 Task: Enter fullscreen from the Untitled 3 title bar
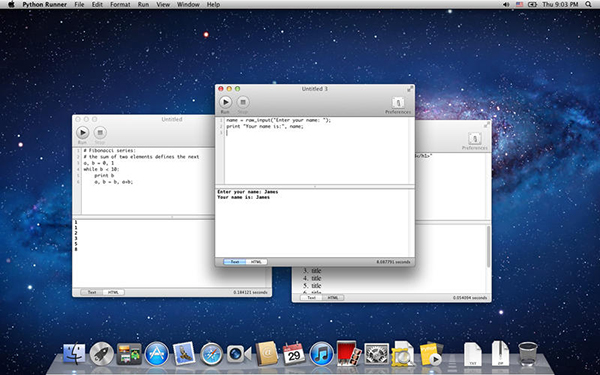pos(410,89)
